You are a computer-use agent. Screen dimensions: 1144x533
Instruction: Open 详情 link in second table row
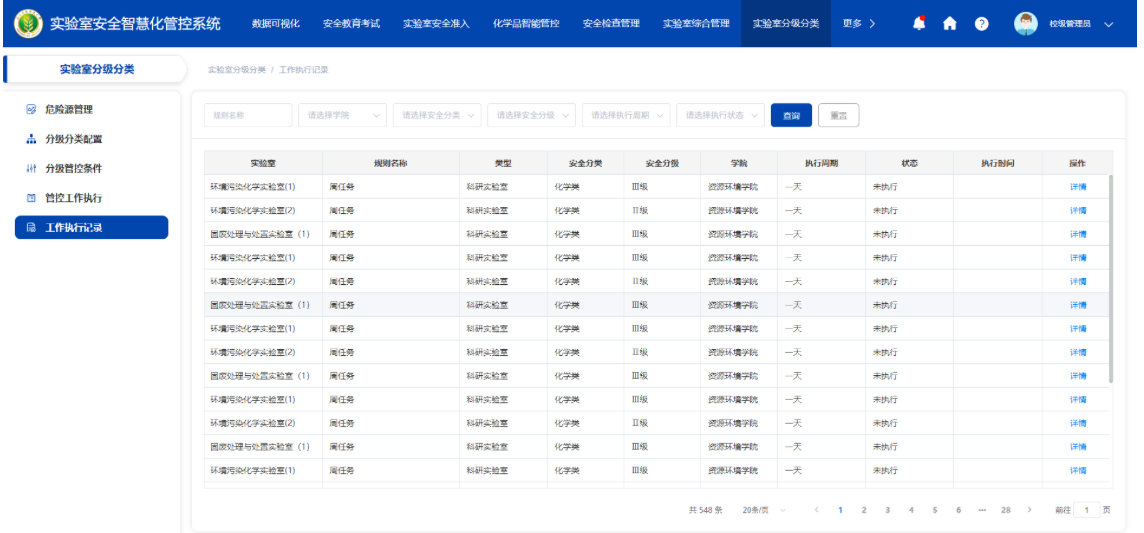pyautogui.click(x=1078, y=210)
